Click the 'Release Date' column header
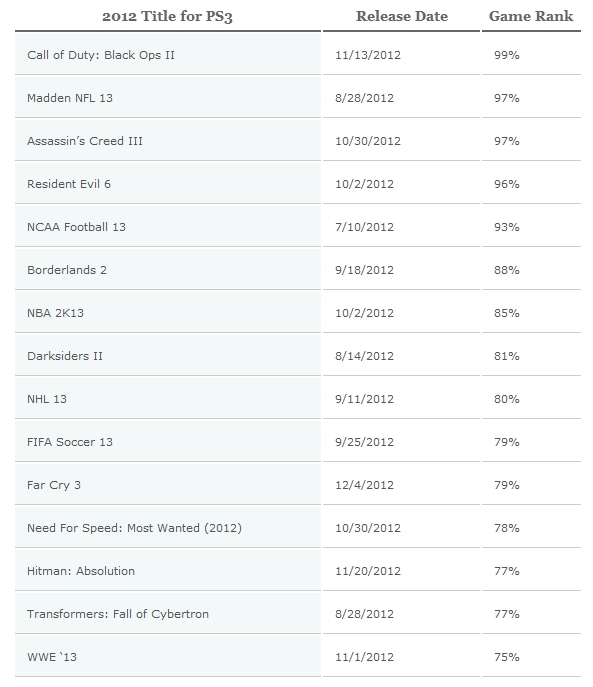593x687 pixels. tap(401, 16)
